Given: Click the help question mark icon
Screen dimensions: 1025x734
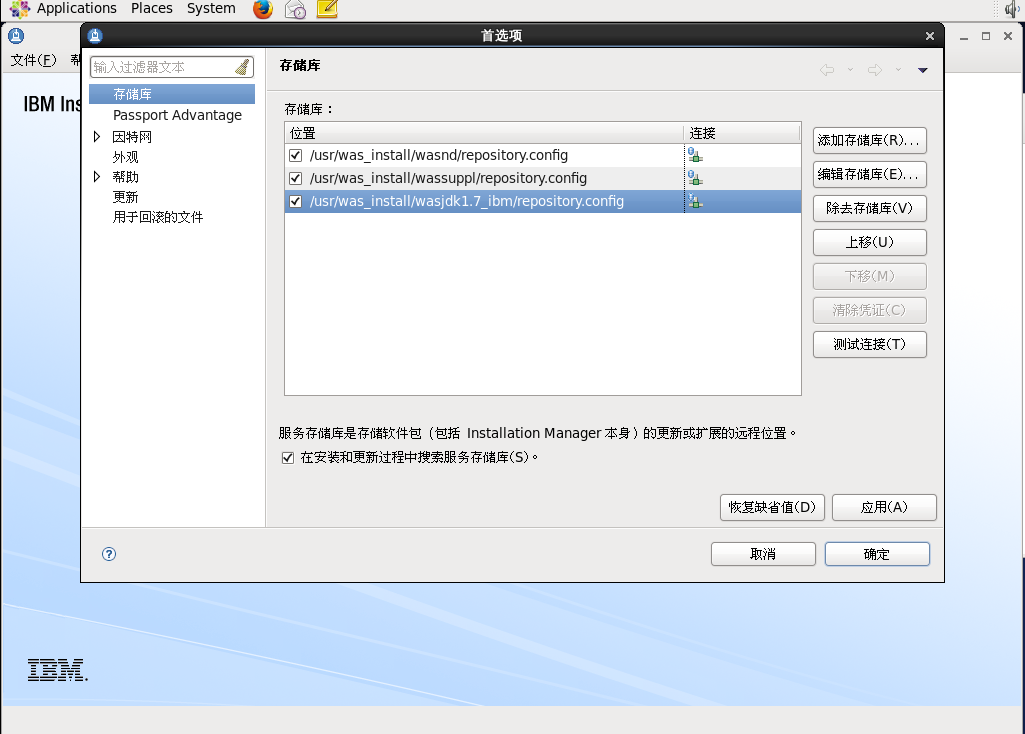Looking at the screenshot, I should tap(109, 554).
